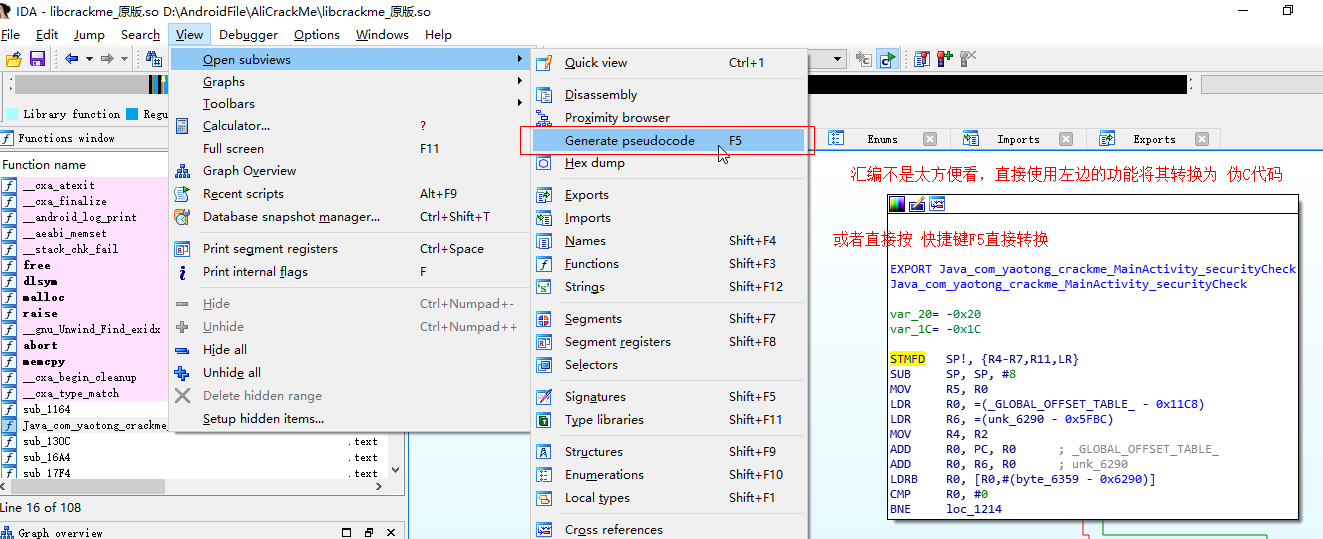Open the debugger selection combo box arrow
The width and height of the screenshot is (1323, 539).
click(838, 59)
